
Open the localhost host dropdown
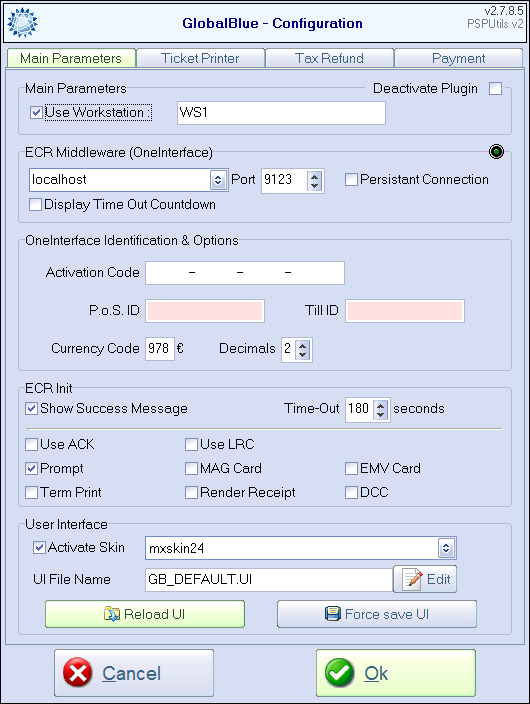[218, 180]
